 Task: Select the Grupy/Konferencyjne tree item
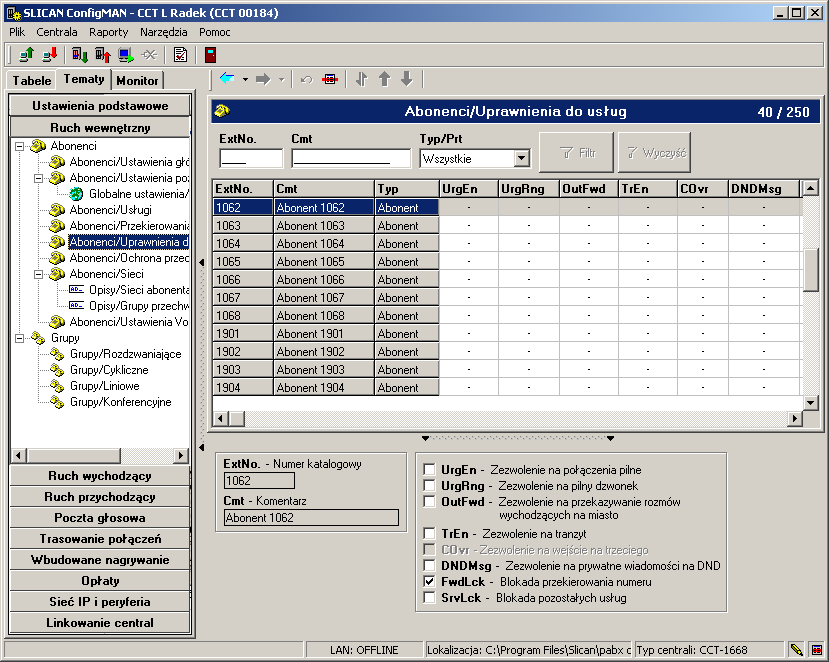[121, 402]
